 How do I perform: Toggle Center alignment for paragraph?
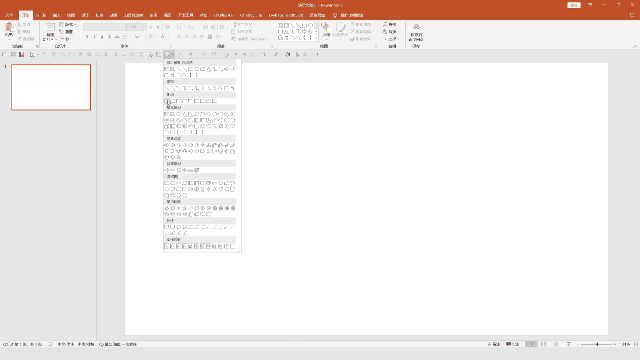click(187, 37)
